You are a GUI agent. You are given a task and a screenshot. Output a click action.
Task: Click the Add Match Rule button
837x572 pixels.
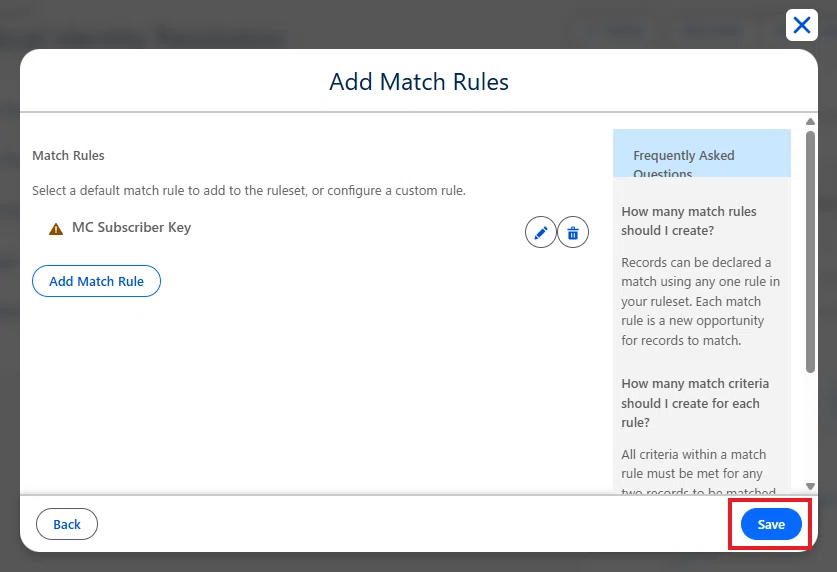pos(96,281)
